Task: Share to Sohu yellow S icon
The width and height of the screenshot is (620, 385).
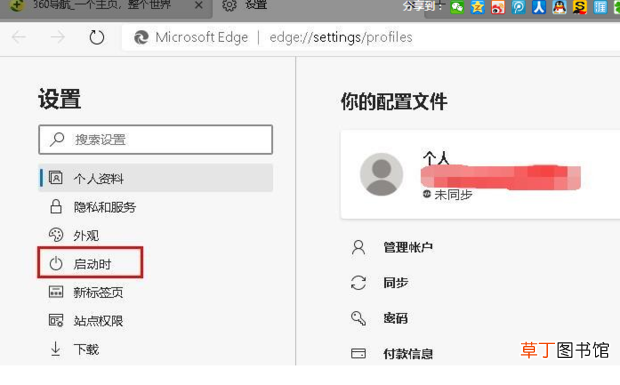Action: [x=580, y=7]
